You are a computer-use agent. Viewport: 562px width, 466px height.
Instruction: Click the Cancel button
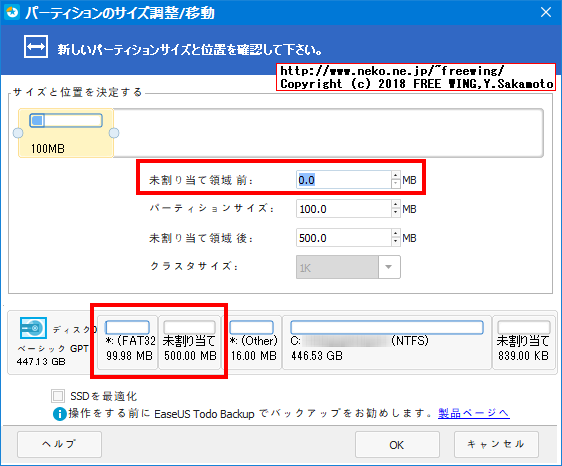496,444
